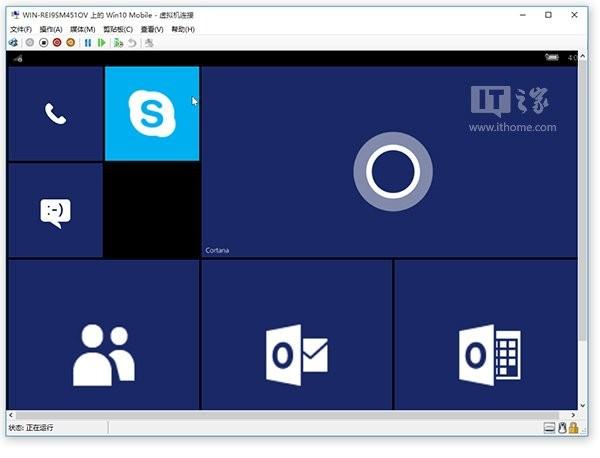Click the Cortana label text on the tile
The width and height of the screenshot is (600, 458).
point(217,250)
